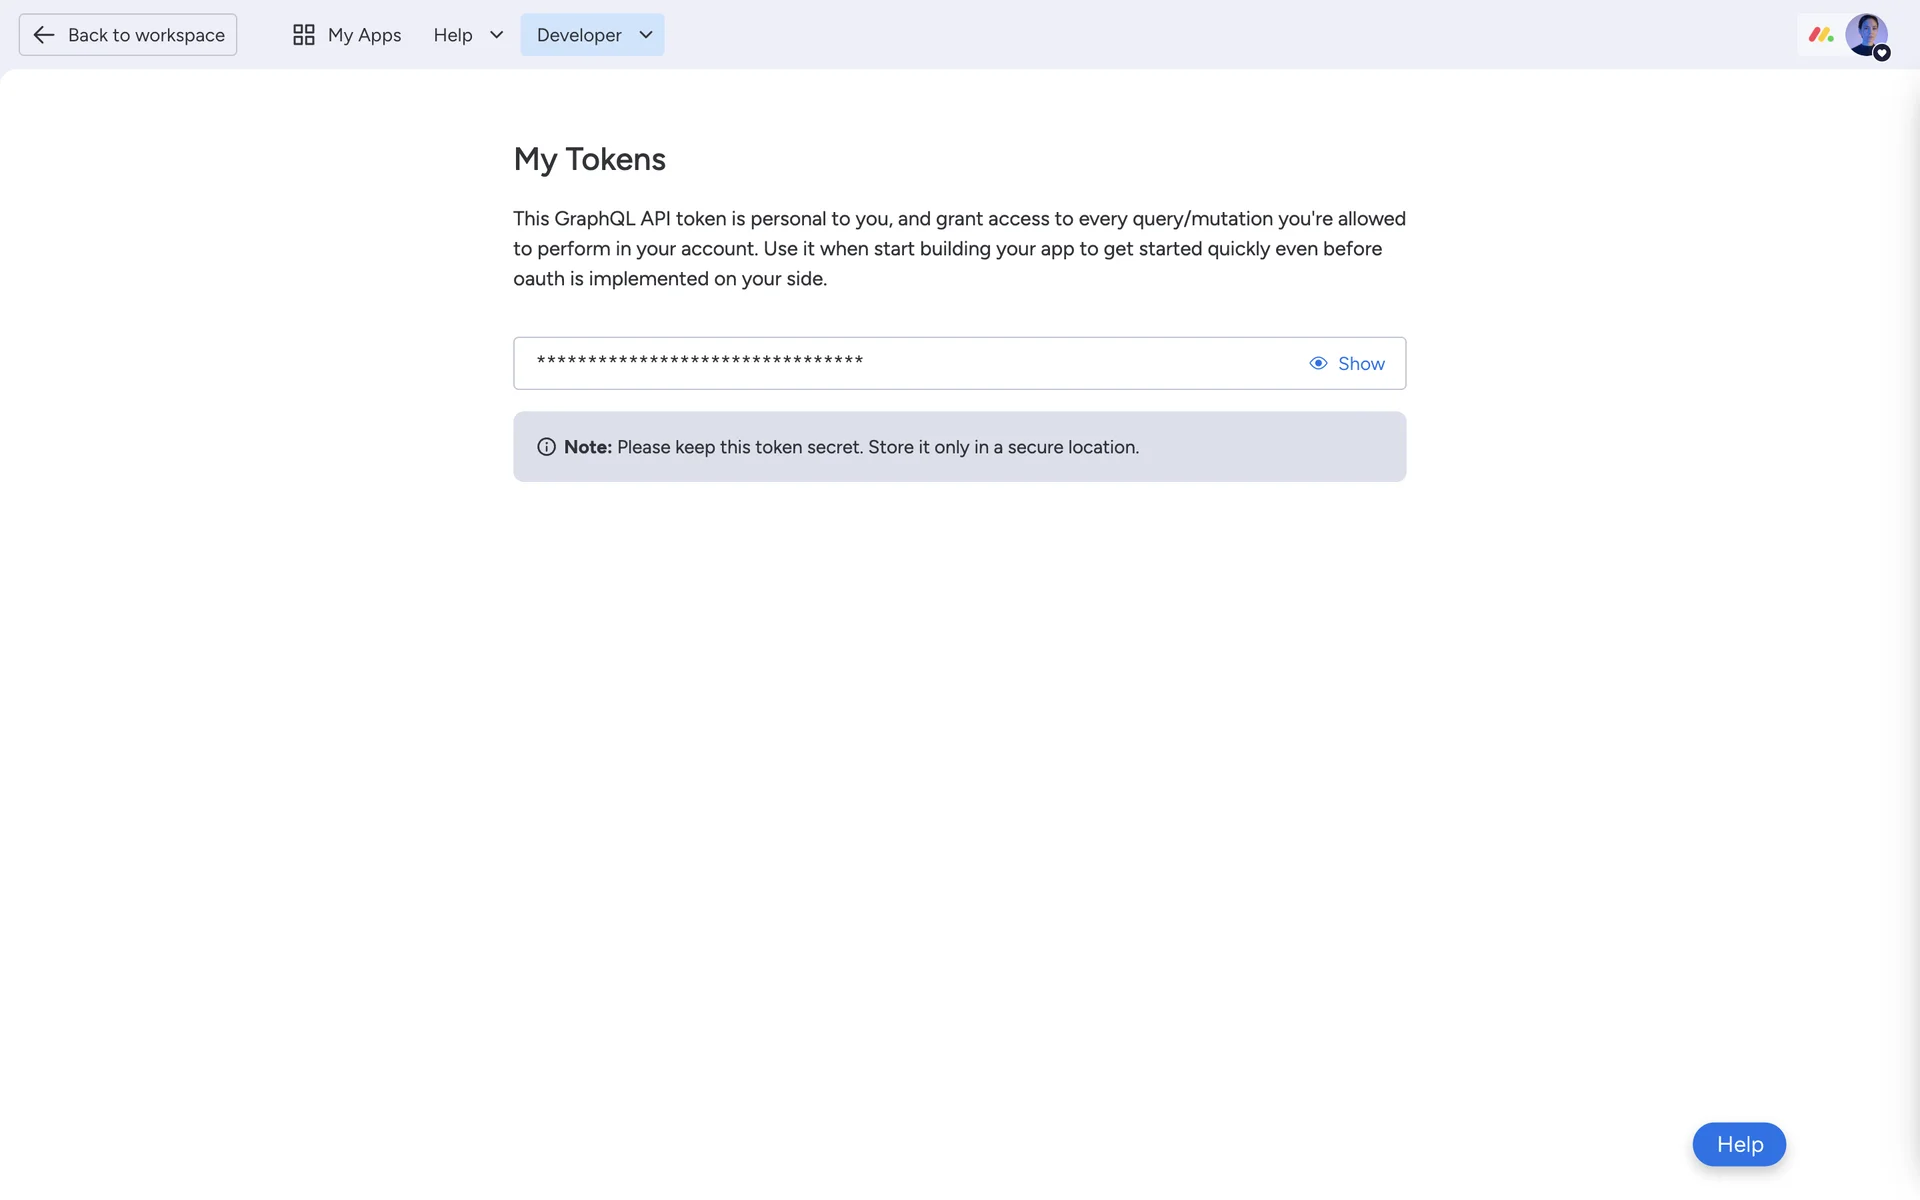
Task: Expand the Help menu chevron
Action: coord(496,35)
